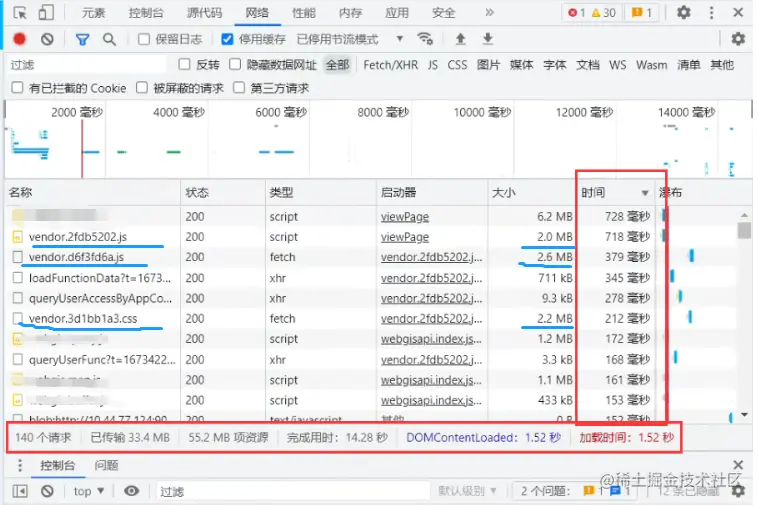This screenshot has height=505, width=758.
Task: Enable 被屏蔽的请求 checkbox
Action: pos(142,87)
